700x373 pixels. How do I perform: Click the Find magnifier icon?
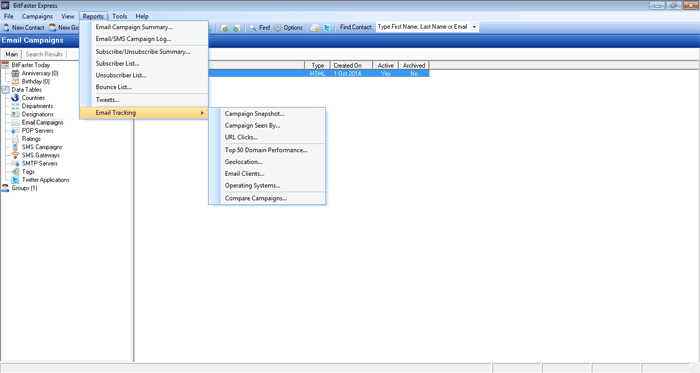pos(253,28)
